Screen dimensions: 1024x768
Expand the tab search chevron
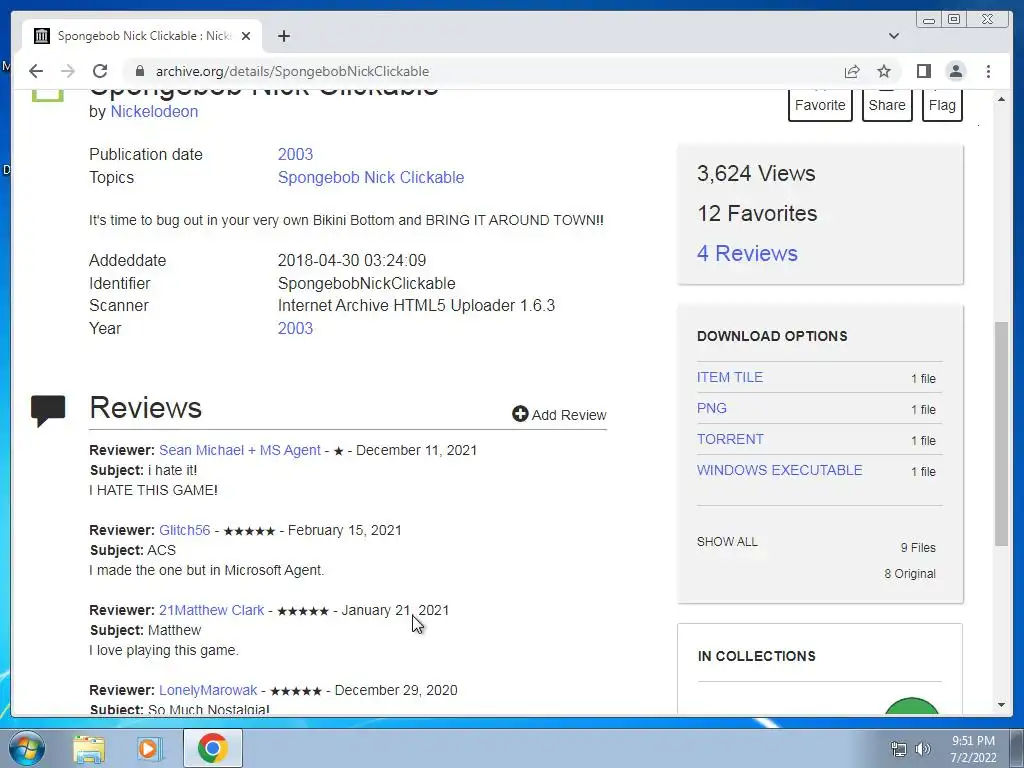pos(894,36)
